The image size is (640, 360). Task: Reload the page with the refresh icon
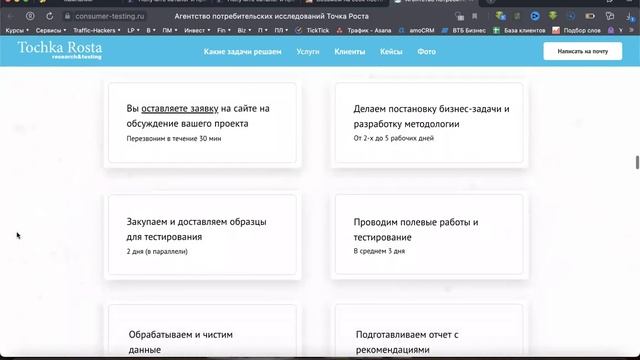tap(49, 16)
